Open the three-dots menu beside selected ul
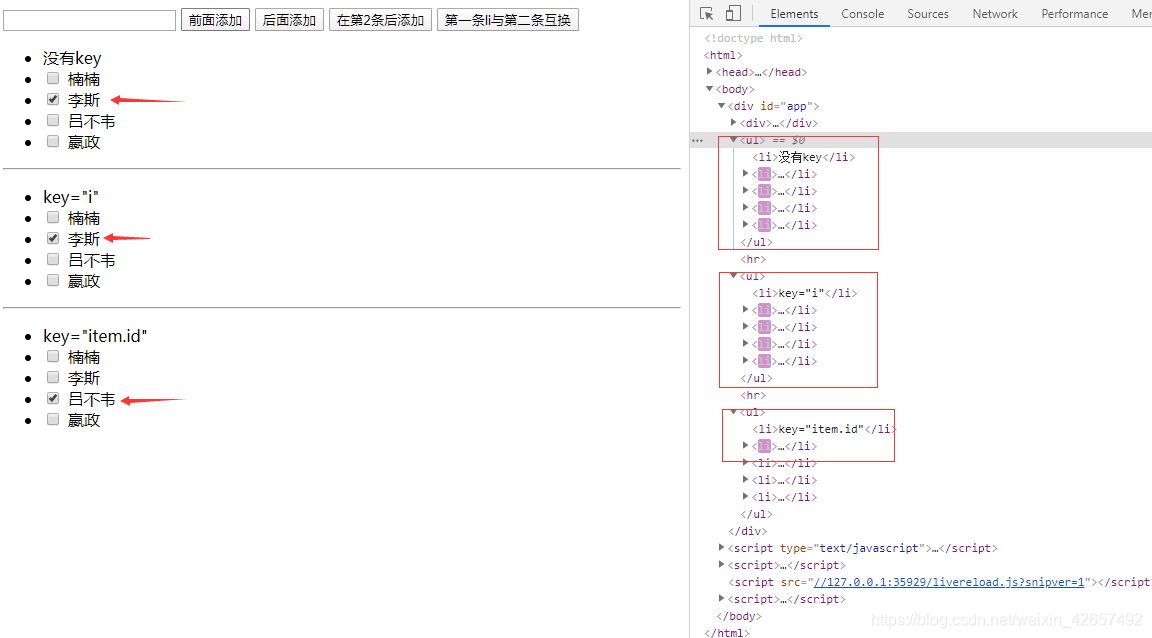This screenshot has height=638, width=1152. [697, 140]
